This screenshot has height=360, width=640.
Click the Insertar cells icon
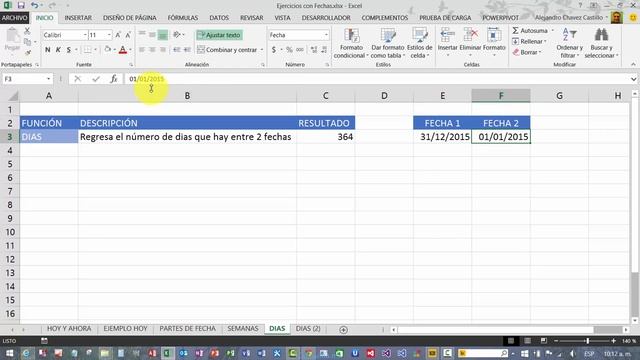click(447, 36)
